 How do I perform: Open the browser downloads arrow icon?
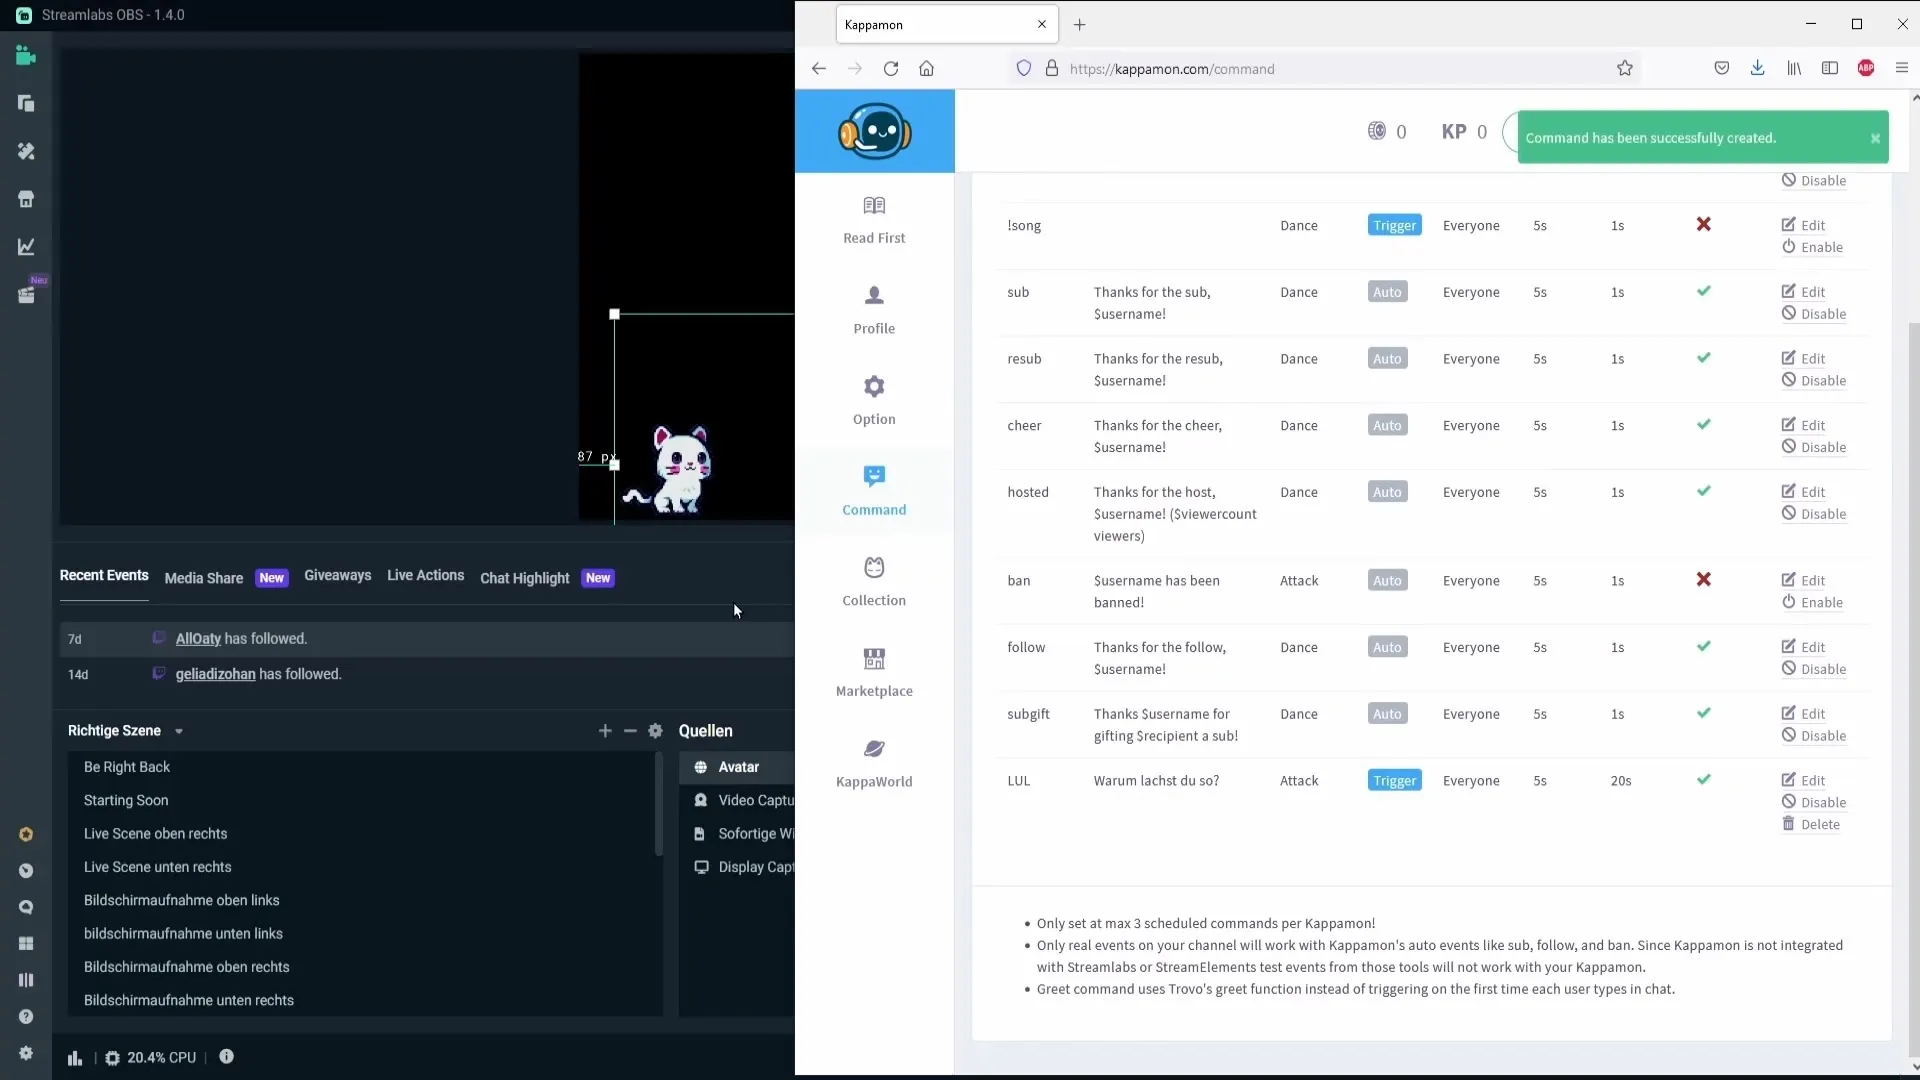(x=1757, y=68)
